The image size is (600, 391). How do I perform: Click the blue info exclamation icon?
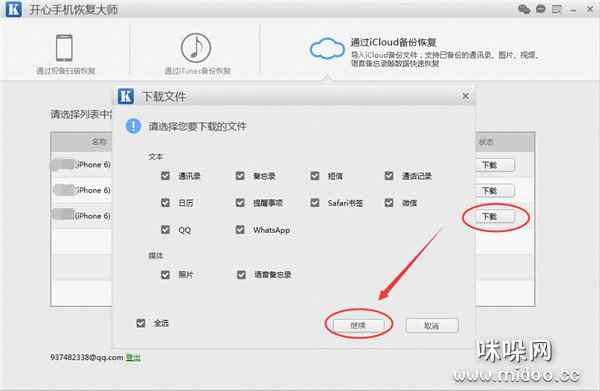click(x=133, y=126)
